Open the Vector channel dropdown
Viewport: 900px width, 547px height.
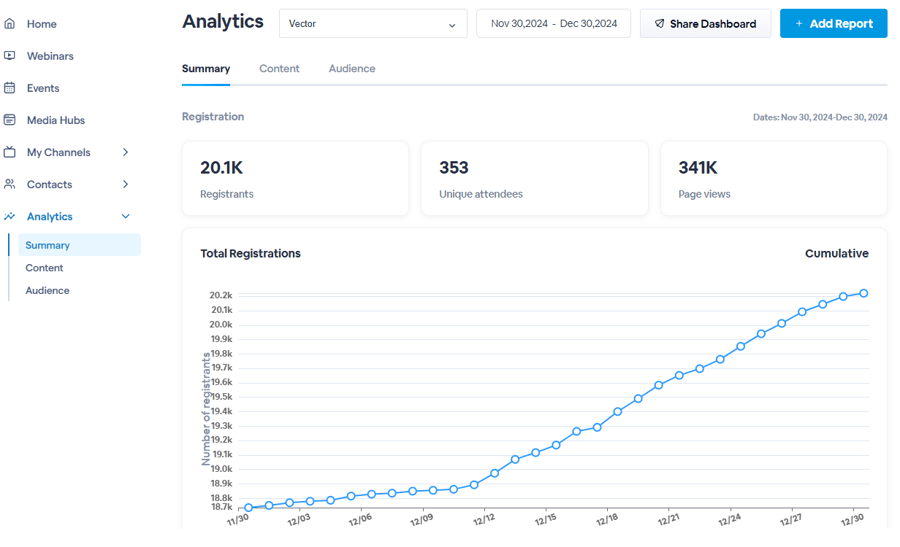coord(373,24)
